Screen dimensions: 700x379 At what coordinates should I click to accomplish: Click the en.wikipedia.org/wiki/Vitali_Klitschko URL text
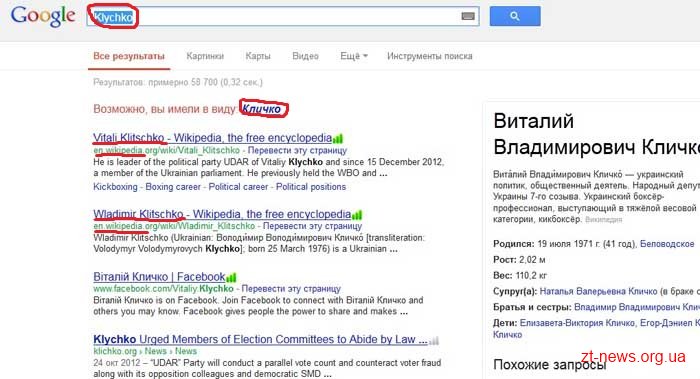point(167,150)
